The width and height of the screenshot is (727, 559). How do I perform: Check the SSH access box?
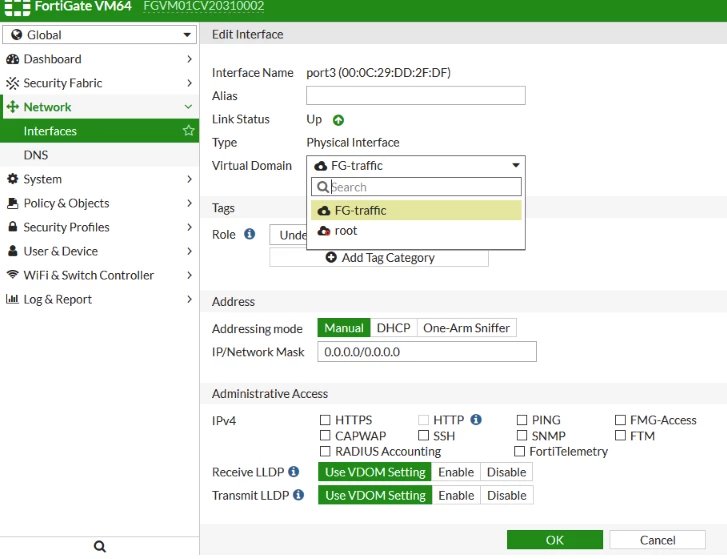pos(423,436)
